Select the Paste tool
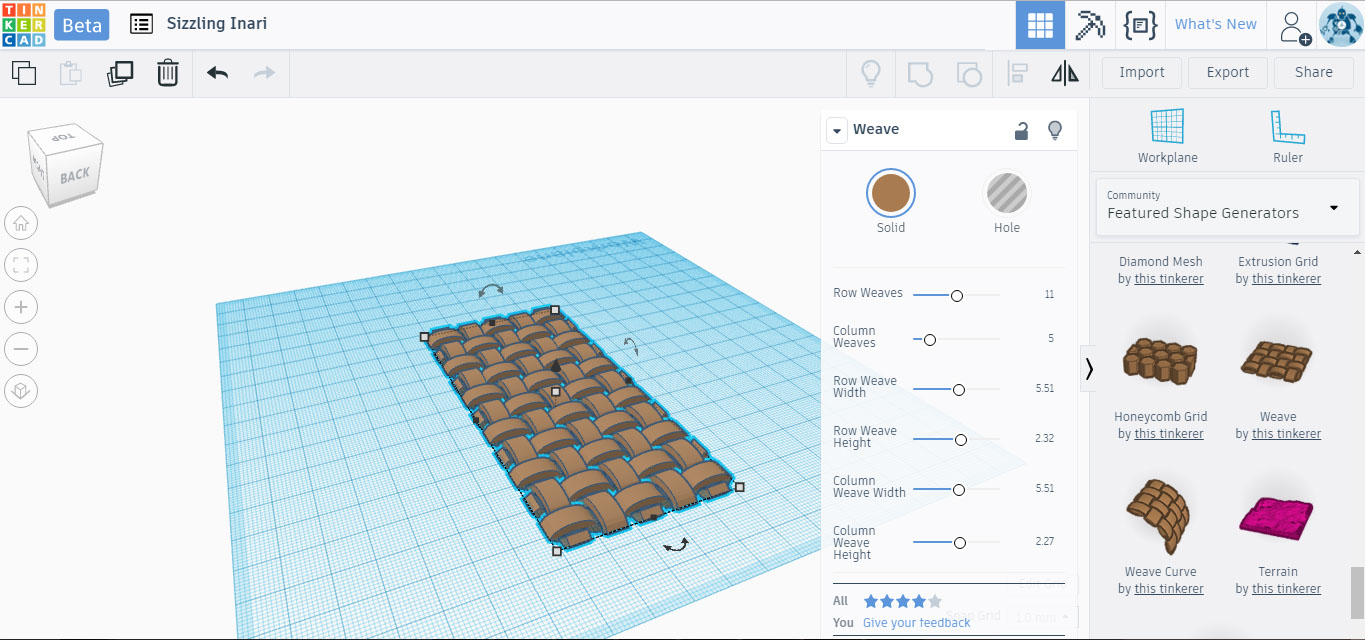The image size is (1365, 640). 71,73
